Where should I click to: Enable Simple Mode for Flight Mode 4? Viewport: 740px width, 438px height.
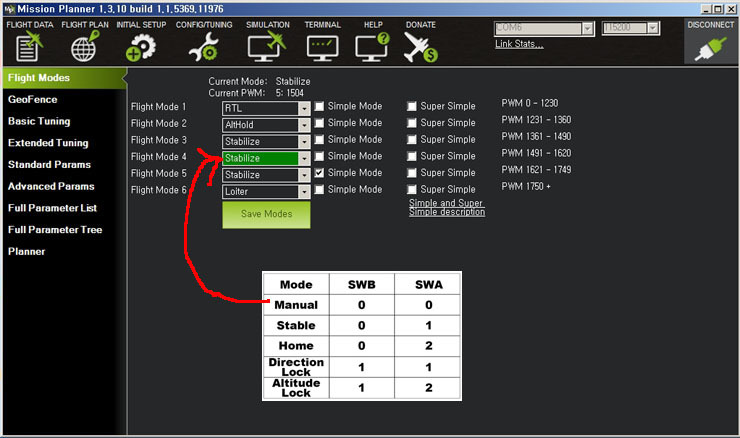tap(320, 156)
